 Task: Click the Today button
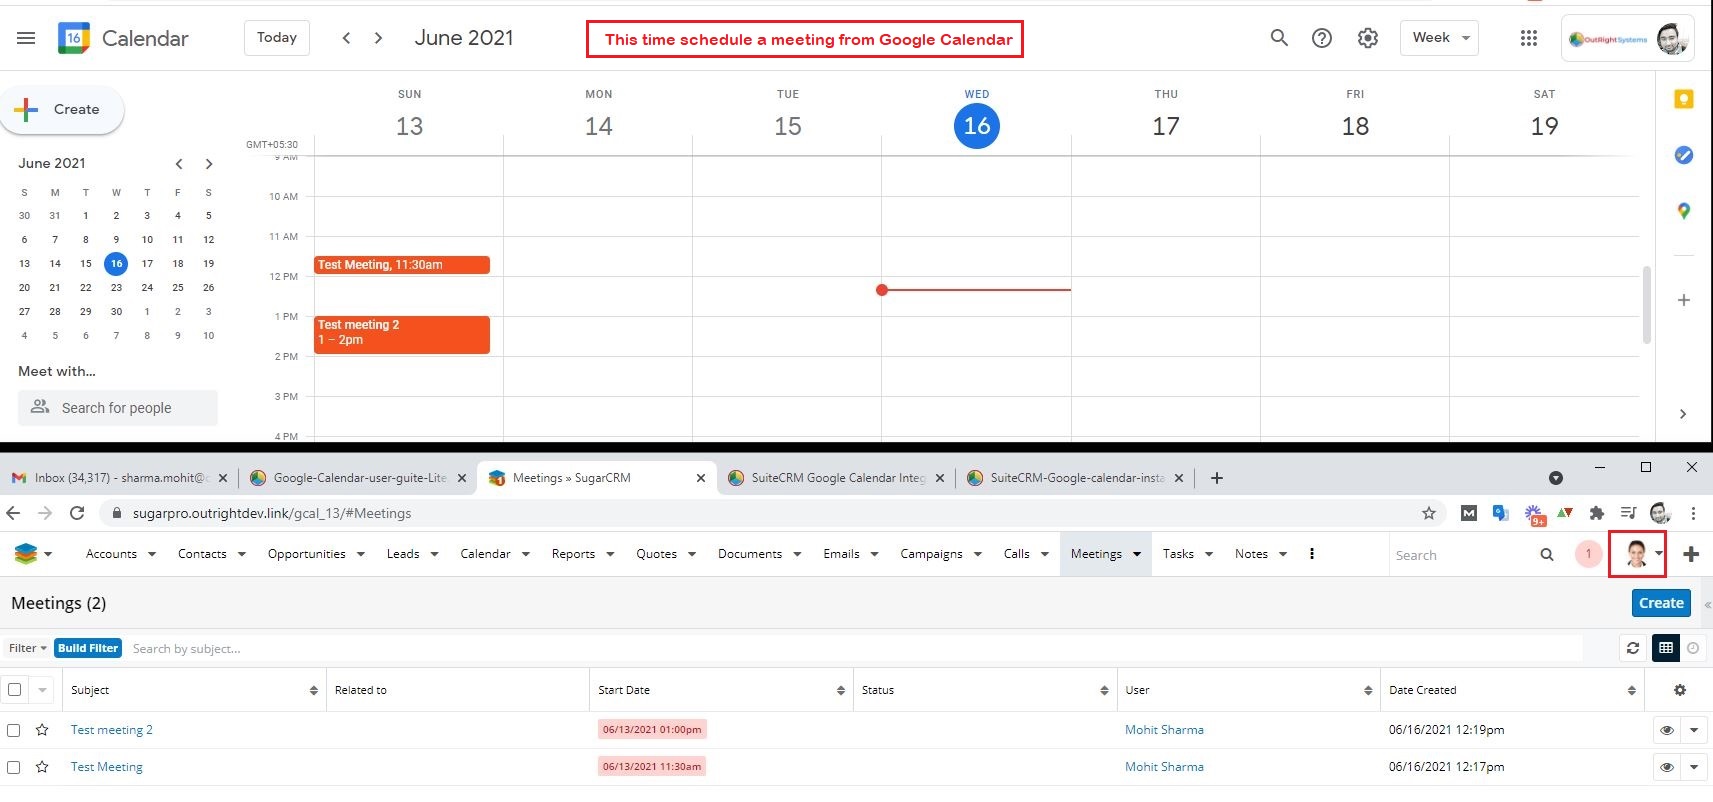277,38
